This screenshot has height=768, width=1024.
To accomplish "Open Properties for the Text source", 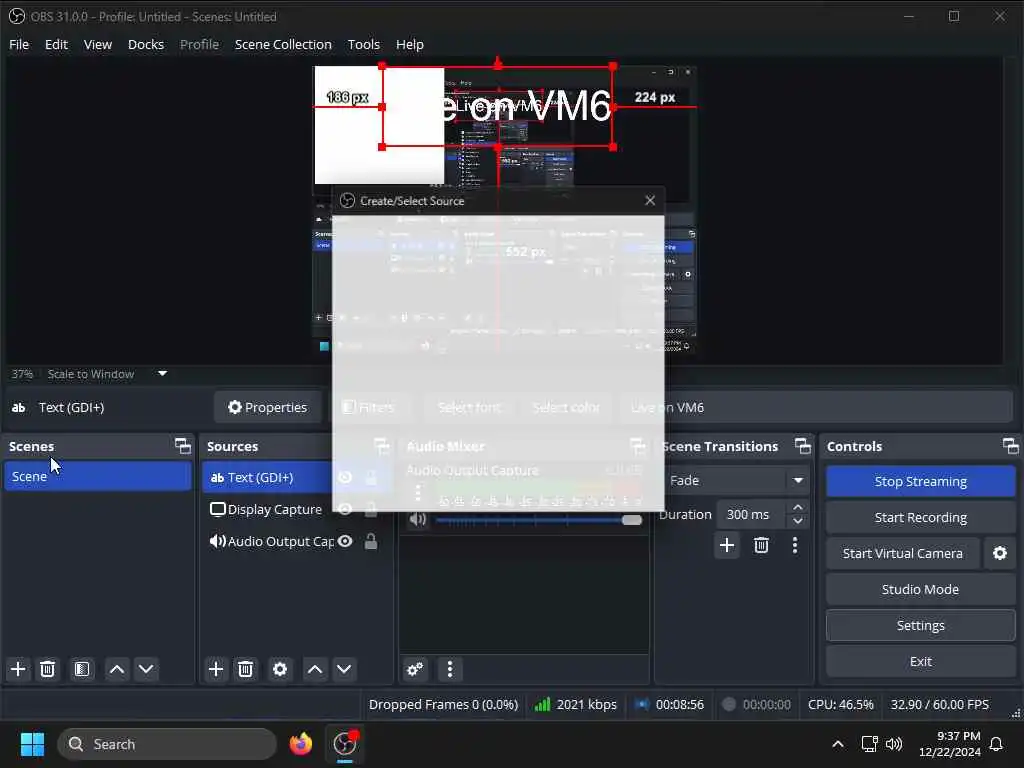I will 268,408.
